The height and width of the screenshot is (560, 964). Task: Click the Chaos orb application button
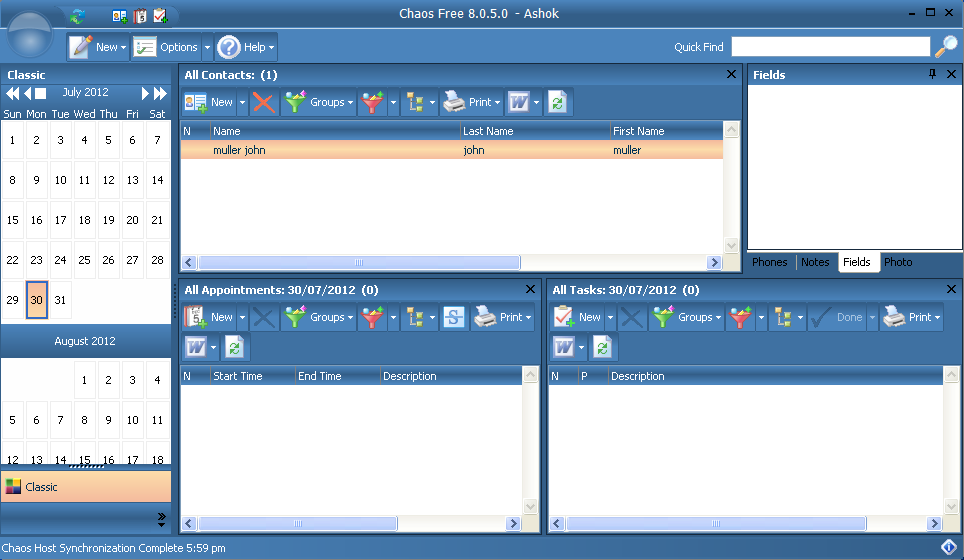(29, 35)
